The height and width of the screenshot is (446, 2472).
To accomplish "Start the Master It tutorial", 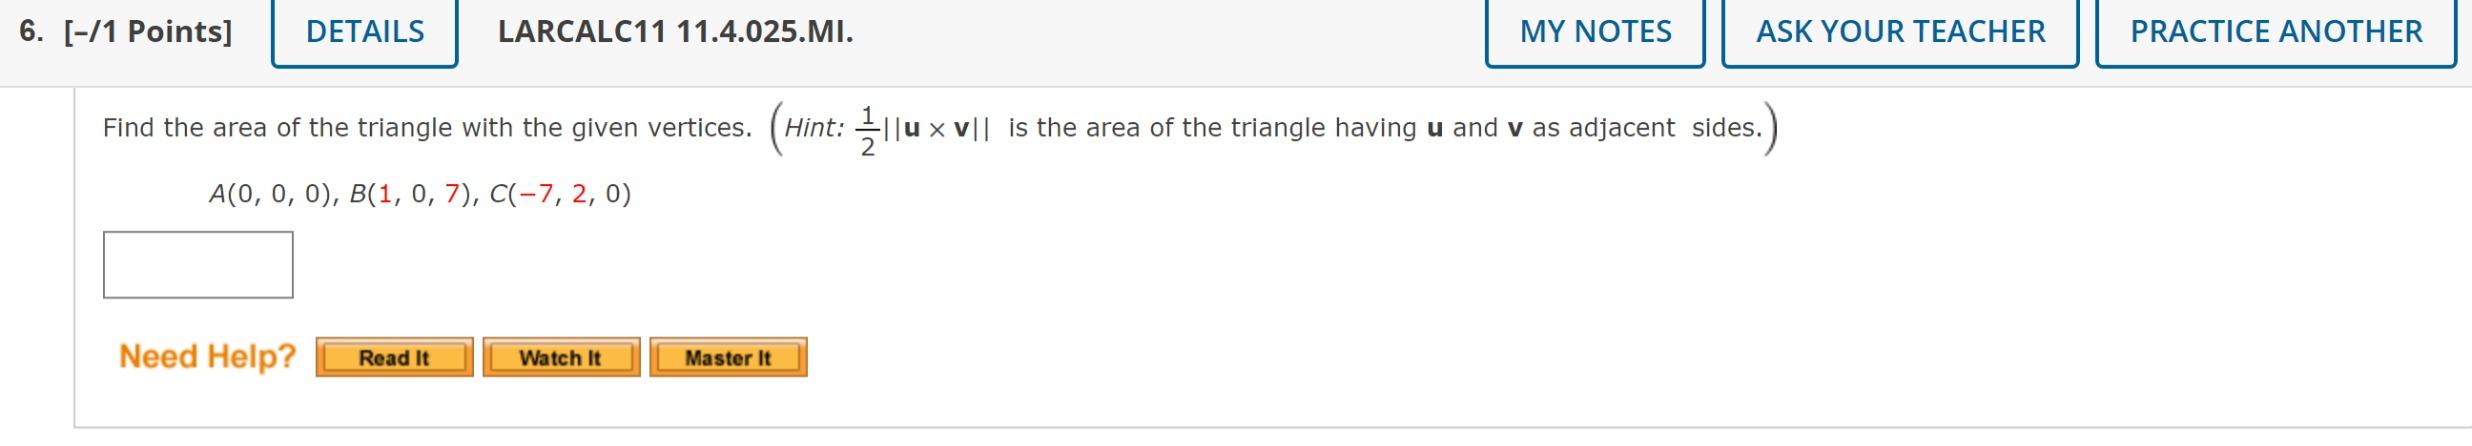I will click(728, 357).
